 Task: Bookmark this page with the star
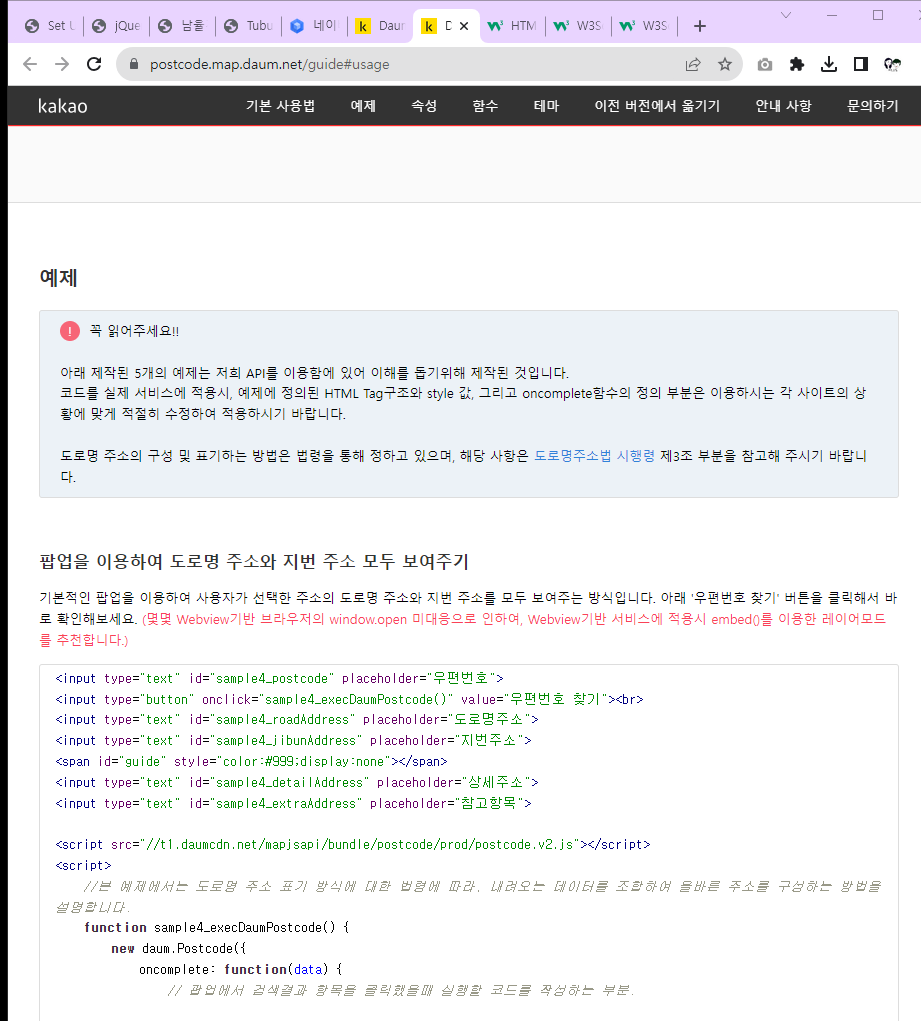coord(725,64)
